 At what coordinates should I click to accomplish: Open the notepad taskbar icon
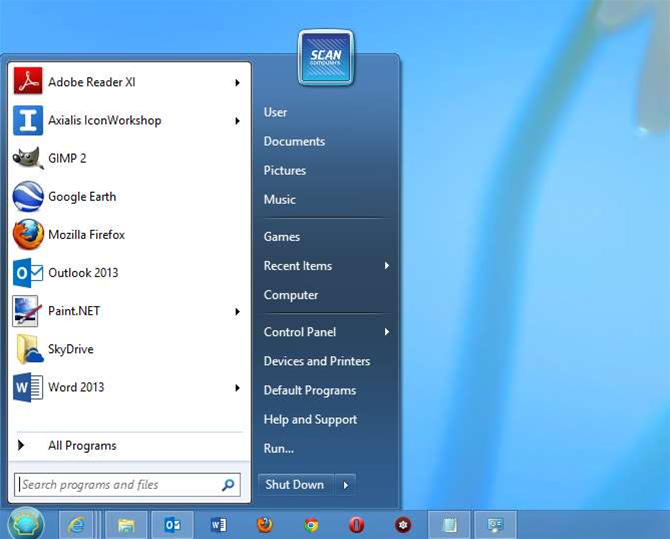click(x=449, y=524)
